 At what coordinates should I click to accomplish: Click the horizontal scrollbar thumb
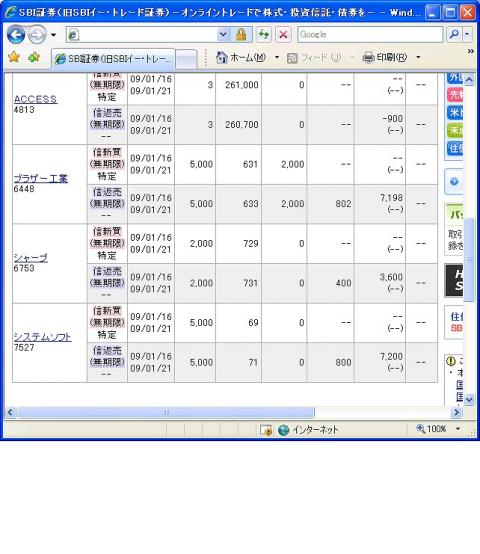click(166, 412)
